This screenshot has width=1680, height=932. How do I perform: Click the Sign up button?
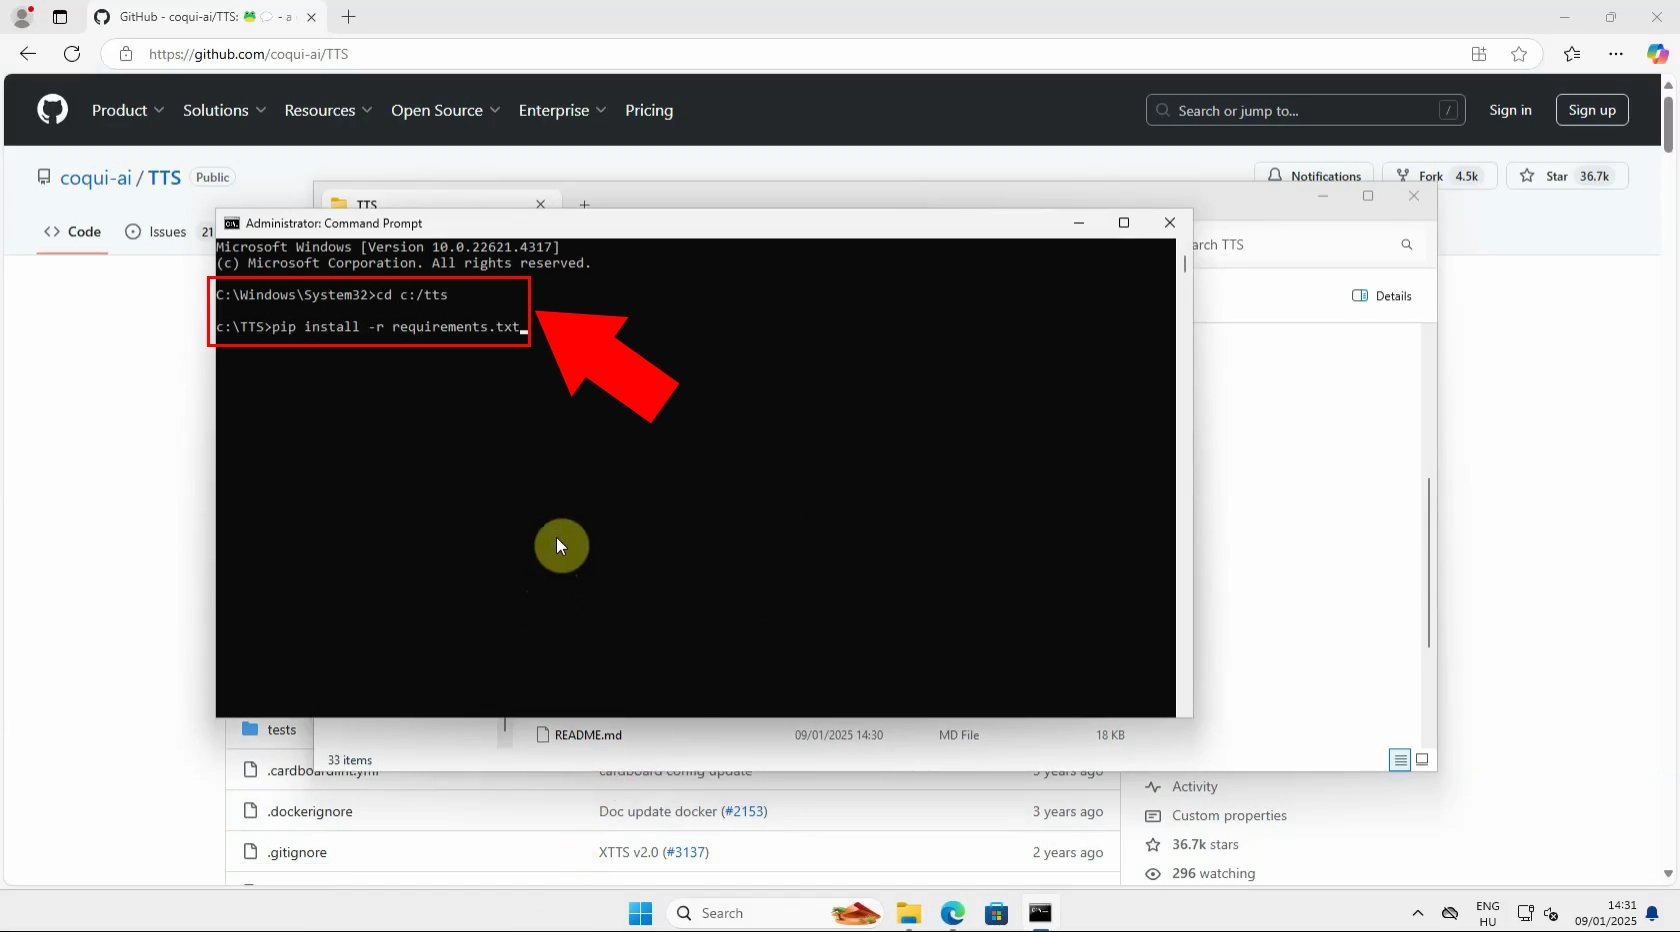(x=1592, y=110)
